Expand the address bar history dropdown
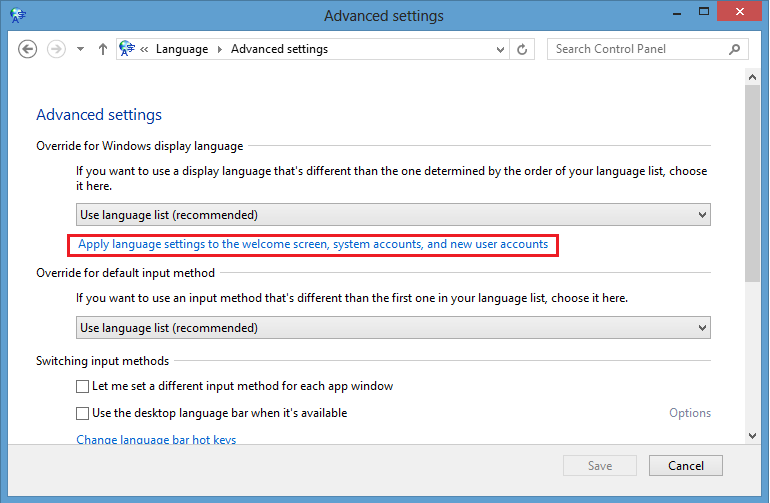 (500, 50)
